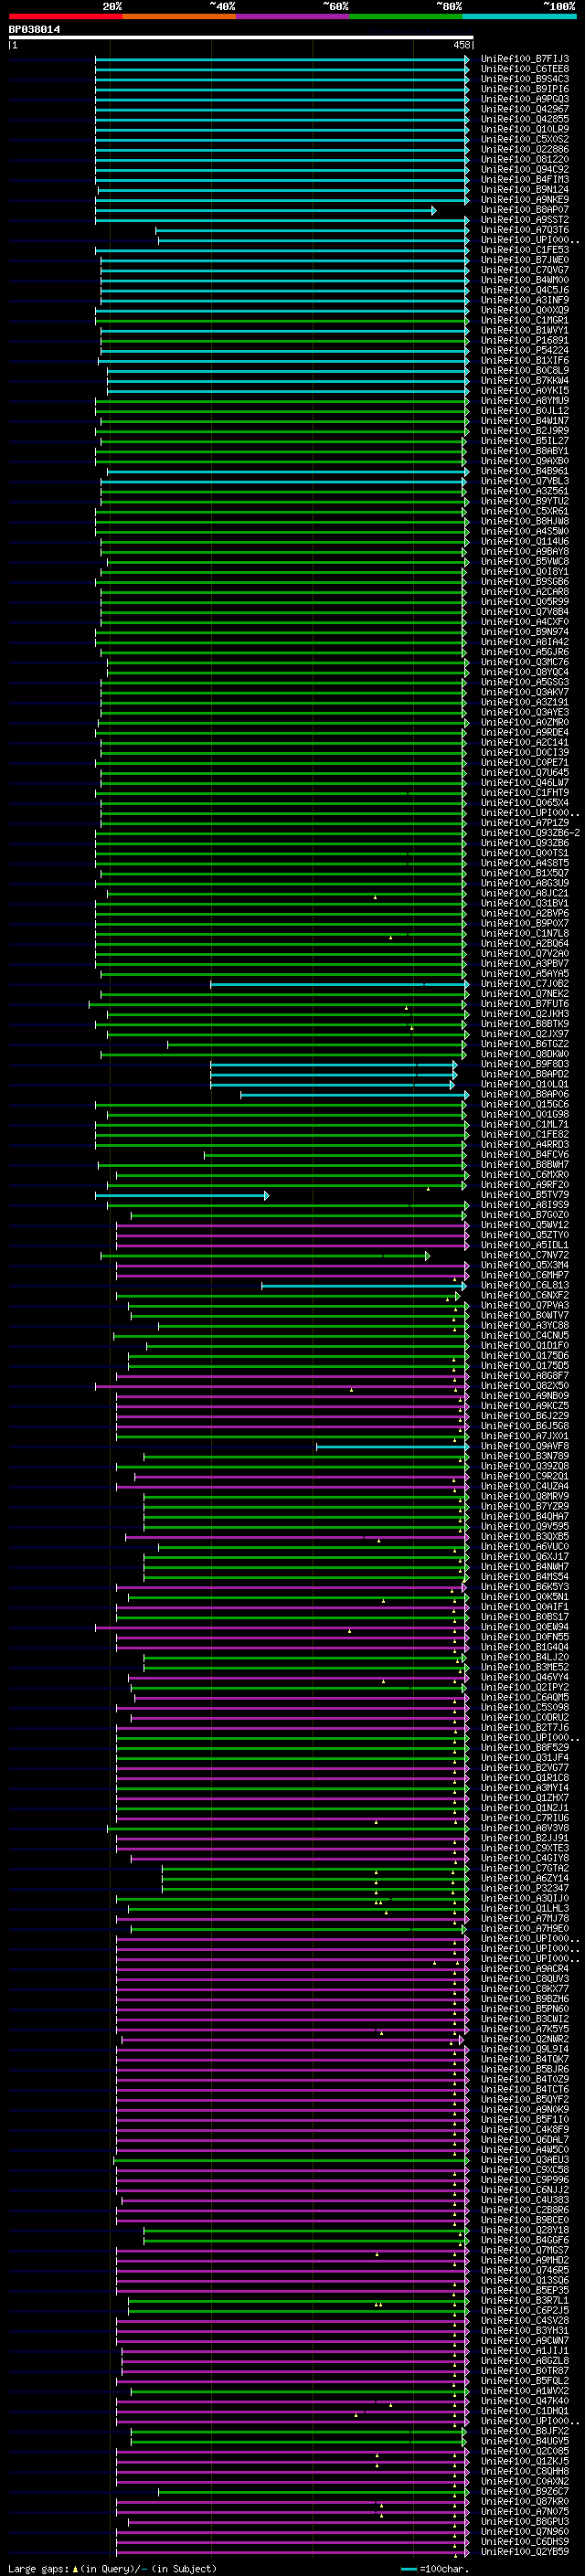585x2576 pixels.
Task: Click label UniRef100_A7N075
Action: pyautogui.click(x=524, y=2511)
